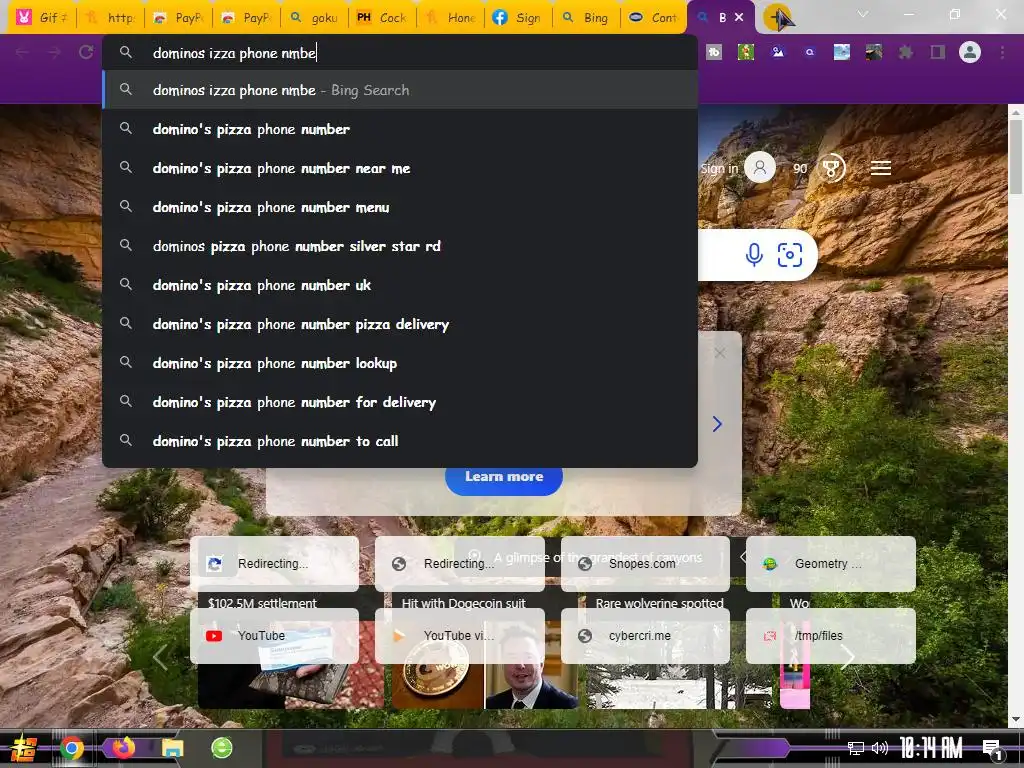1024x768 pixels.
Task: Open the notification center icon
Action: 993,748
